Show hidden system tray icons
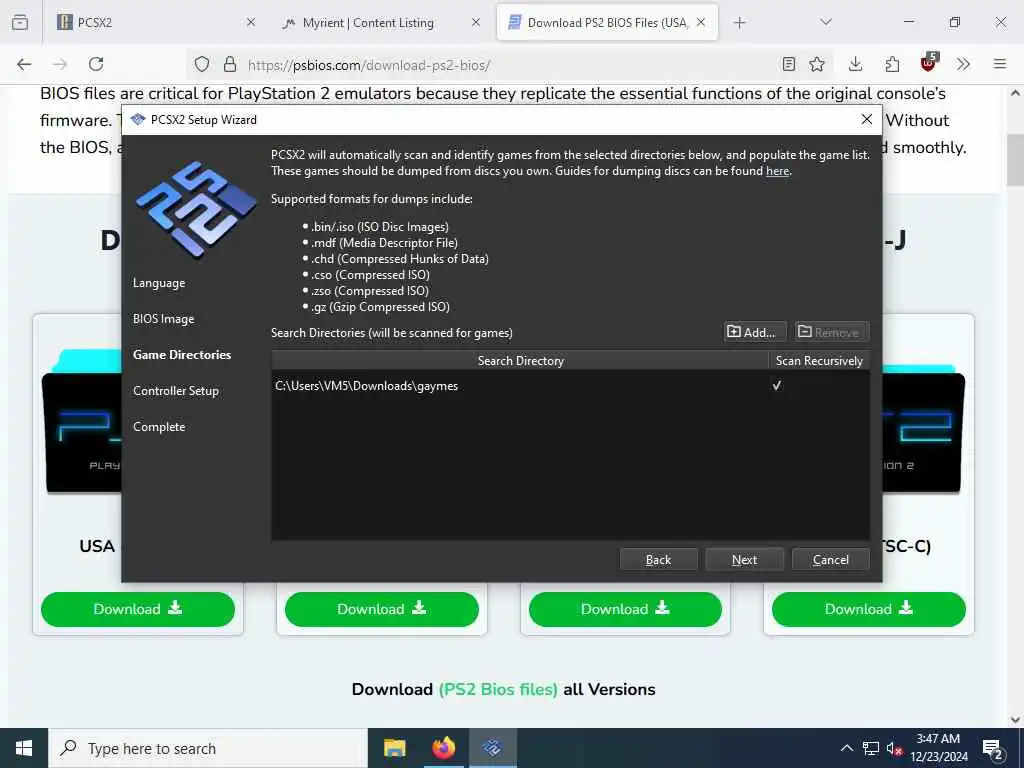 click(x=846, y=748)
